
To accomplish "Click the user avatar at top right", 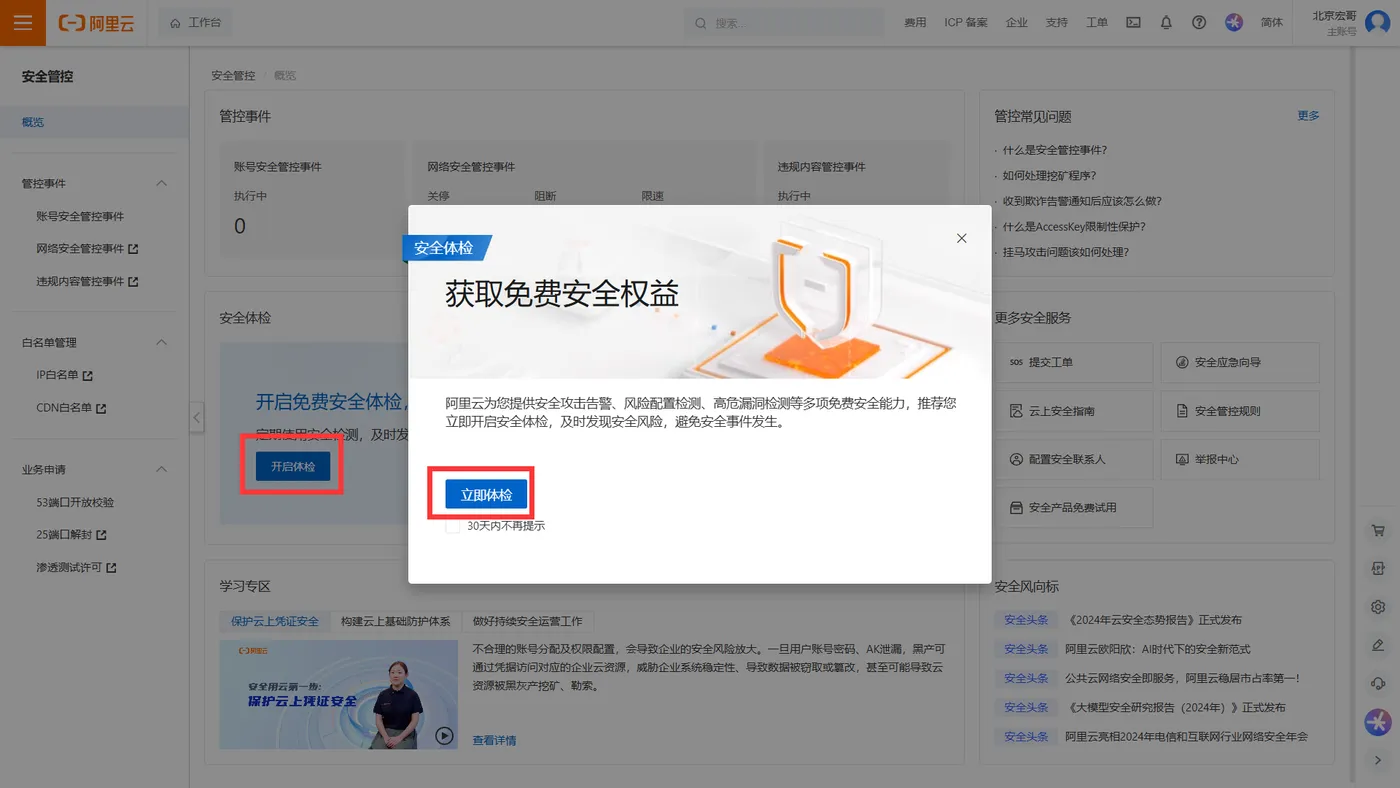I will coord(1377,22).
